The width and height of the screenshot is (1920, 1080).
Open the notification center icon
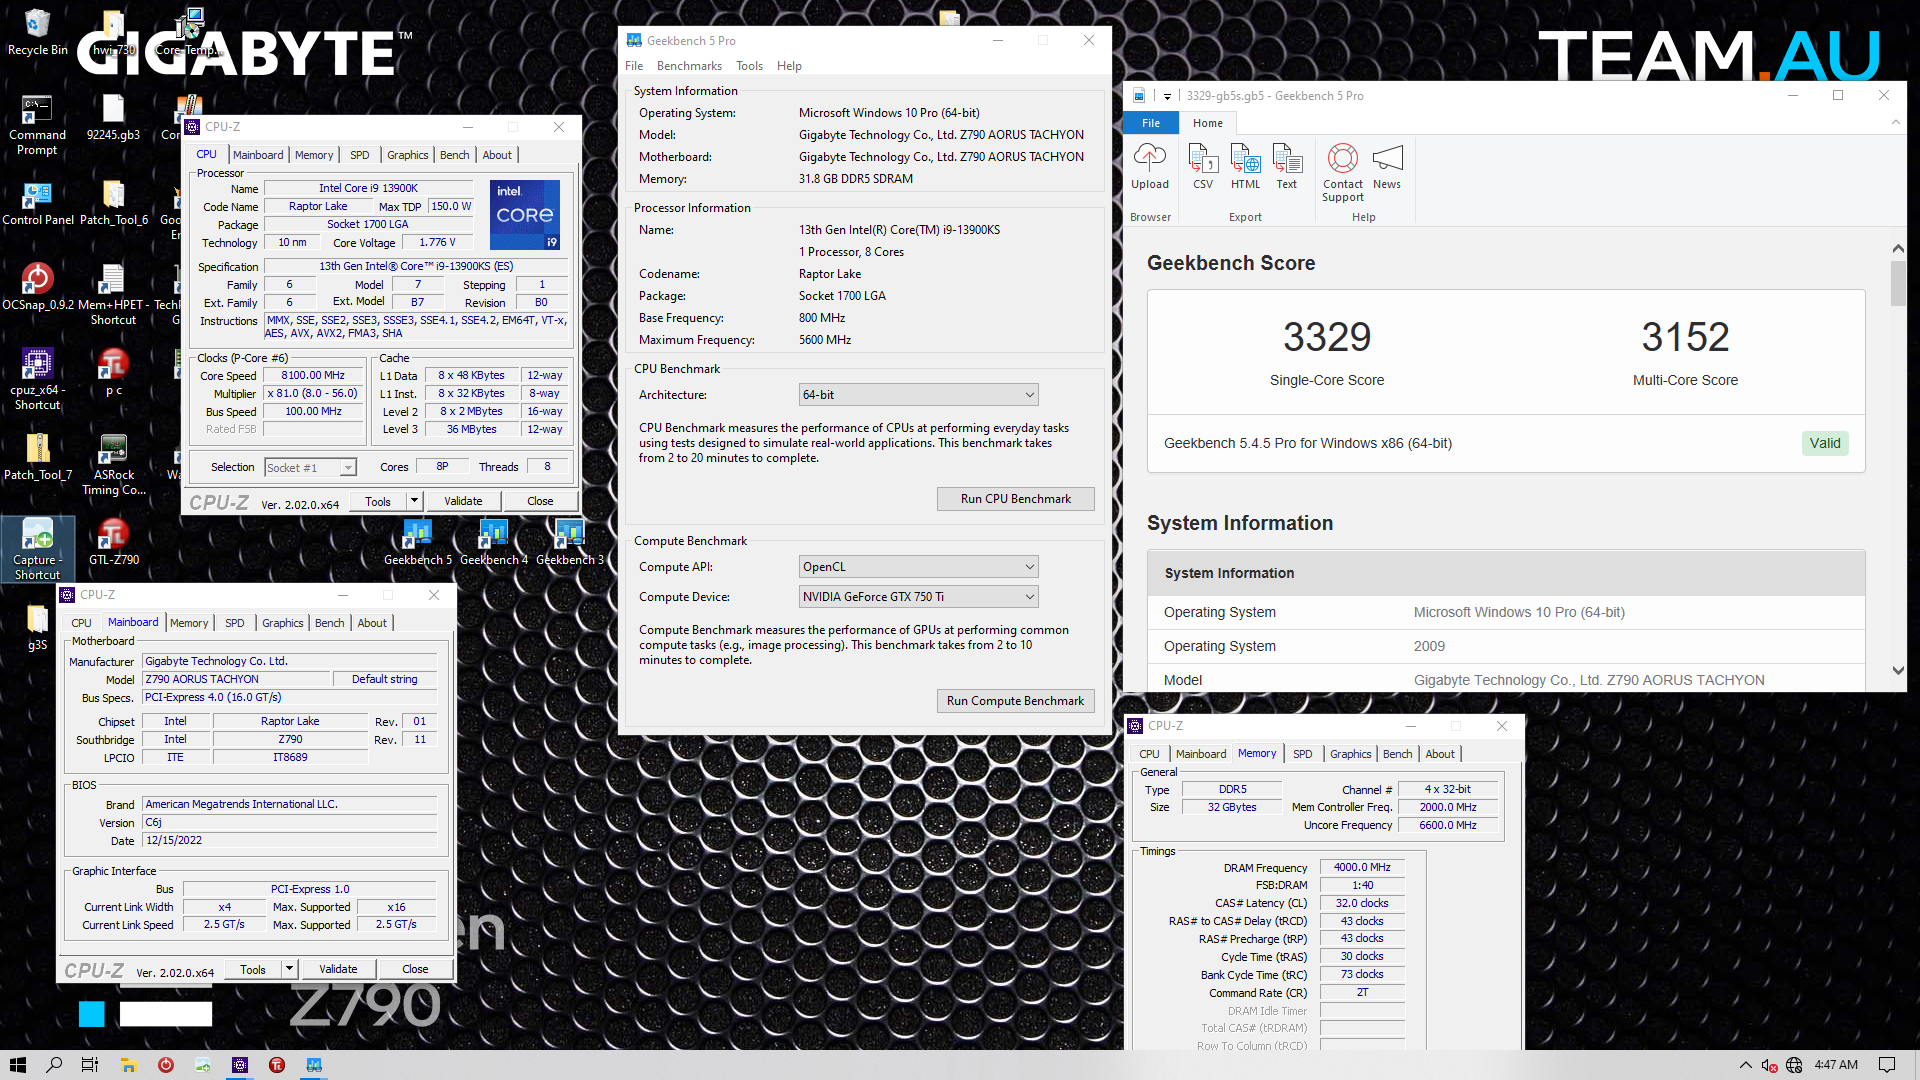click(x=1887, y=1065)
